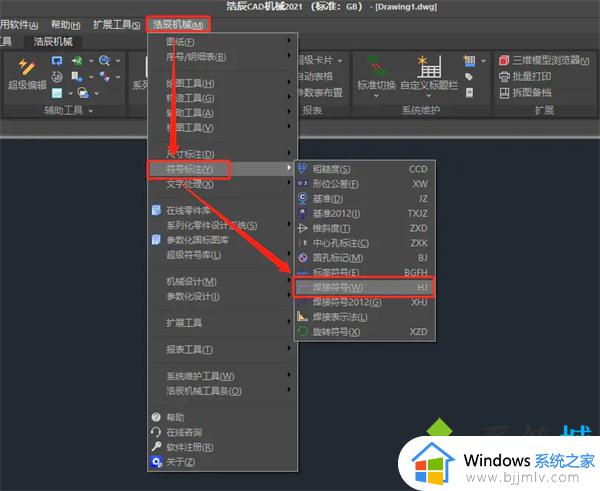Click the blue and red diamonds icon
Screen dimensions: 600x491
pyautogui.click(x=104, y=77)
